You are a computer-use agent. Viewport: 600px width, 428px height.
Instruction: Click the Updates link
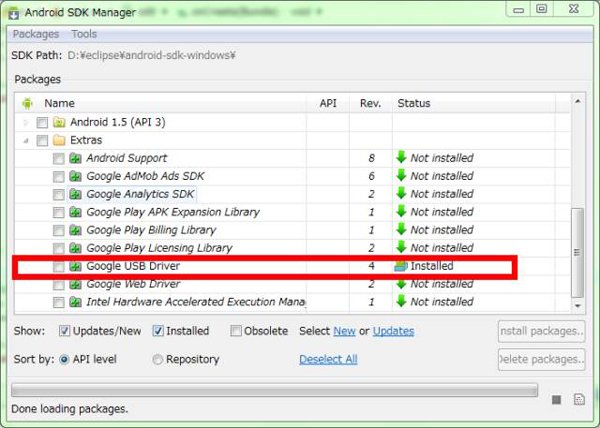393,331
